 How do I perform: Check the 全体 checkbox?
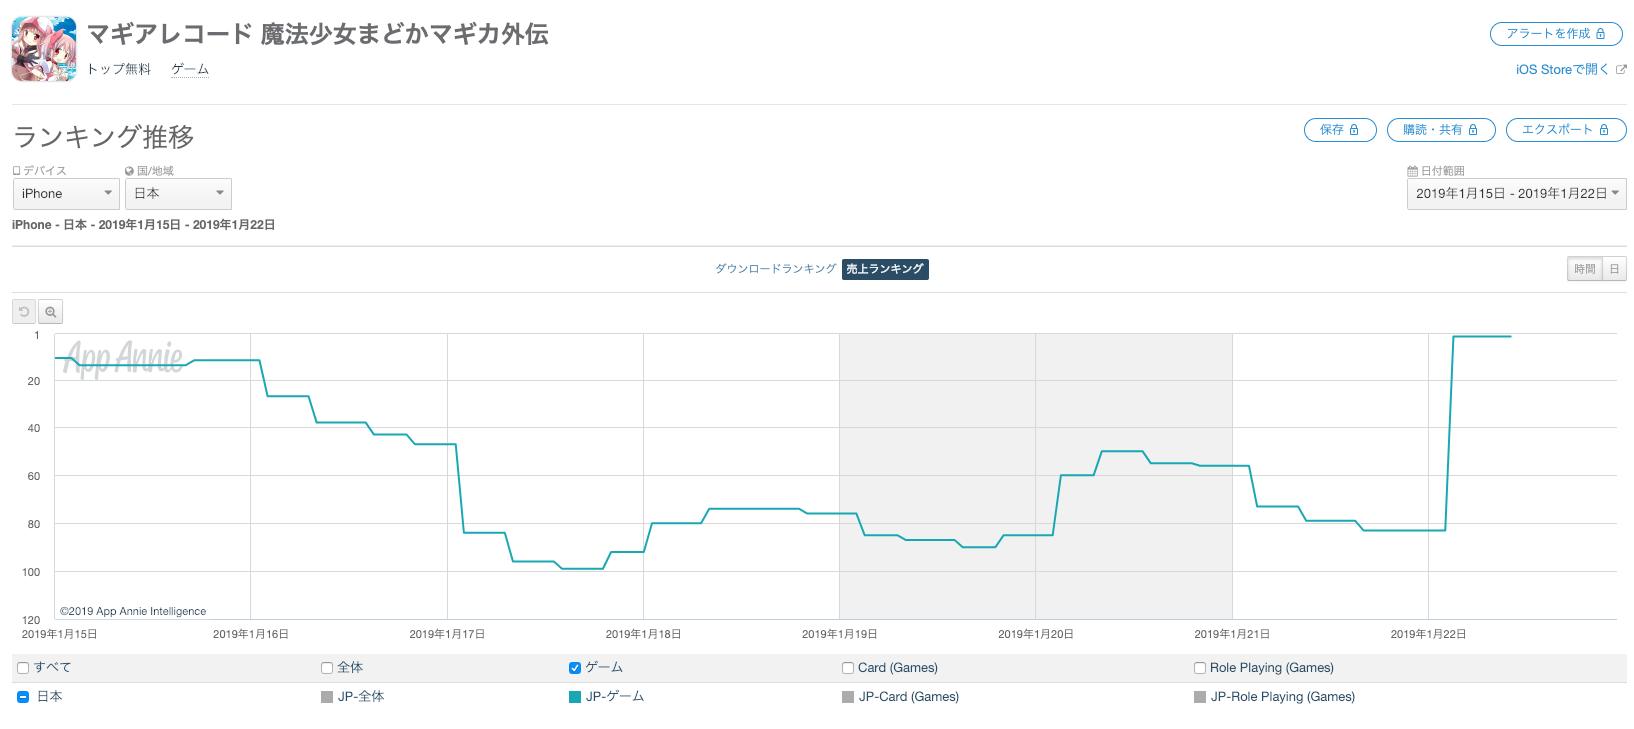[x=327, y=668]
